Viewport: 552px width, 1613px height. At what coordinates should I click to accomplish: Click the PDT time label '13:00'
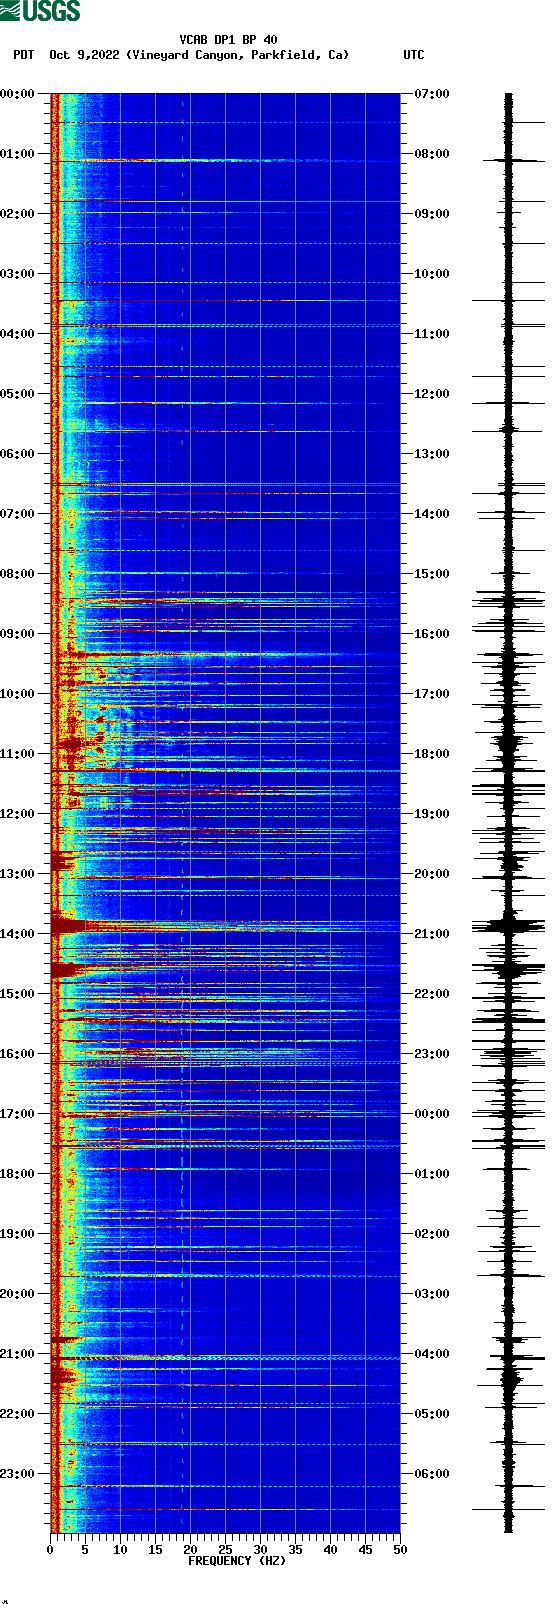pyautogui.click(x=18, y=874)
